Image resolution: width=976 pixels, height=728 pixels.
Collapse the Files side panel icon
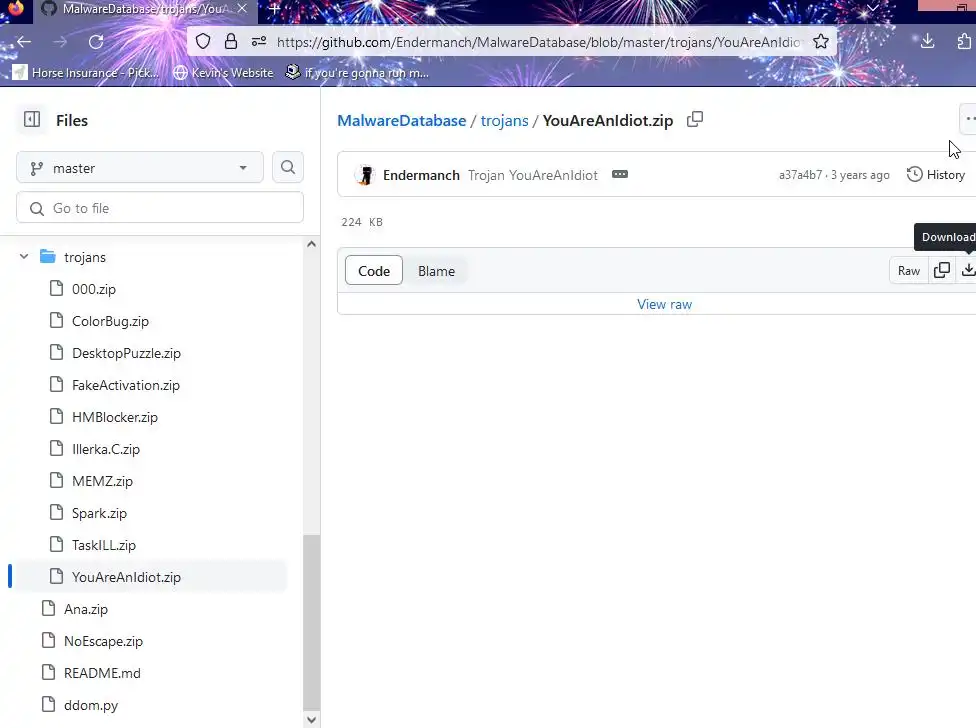coord(32,119)
